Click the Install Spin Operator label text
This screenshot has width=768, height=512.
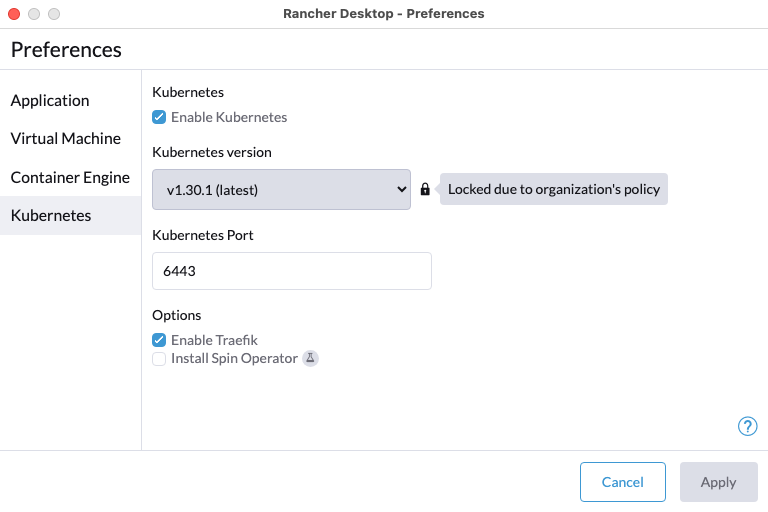[x=234, y=359]
